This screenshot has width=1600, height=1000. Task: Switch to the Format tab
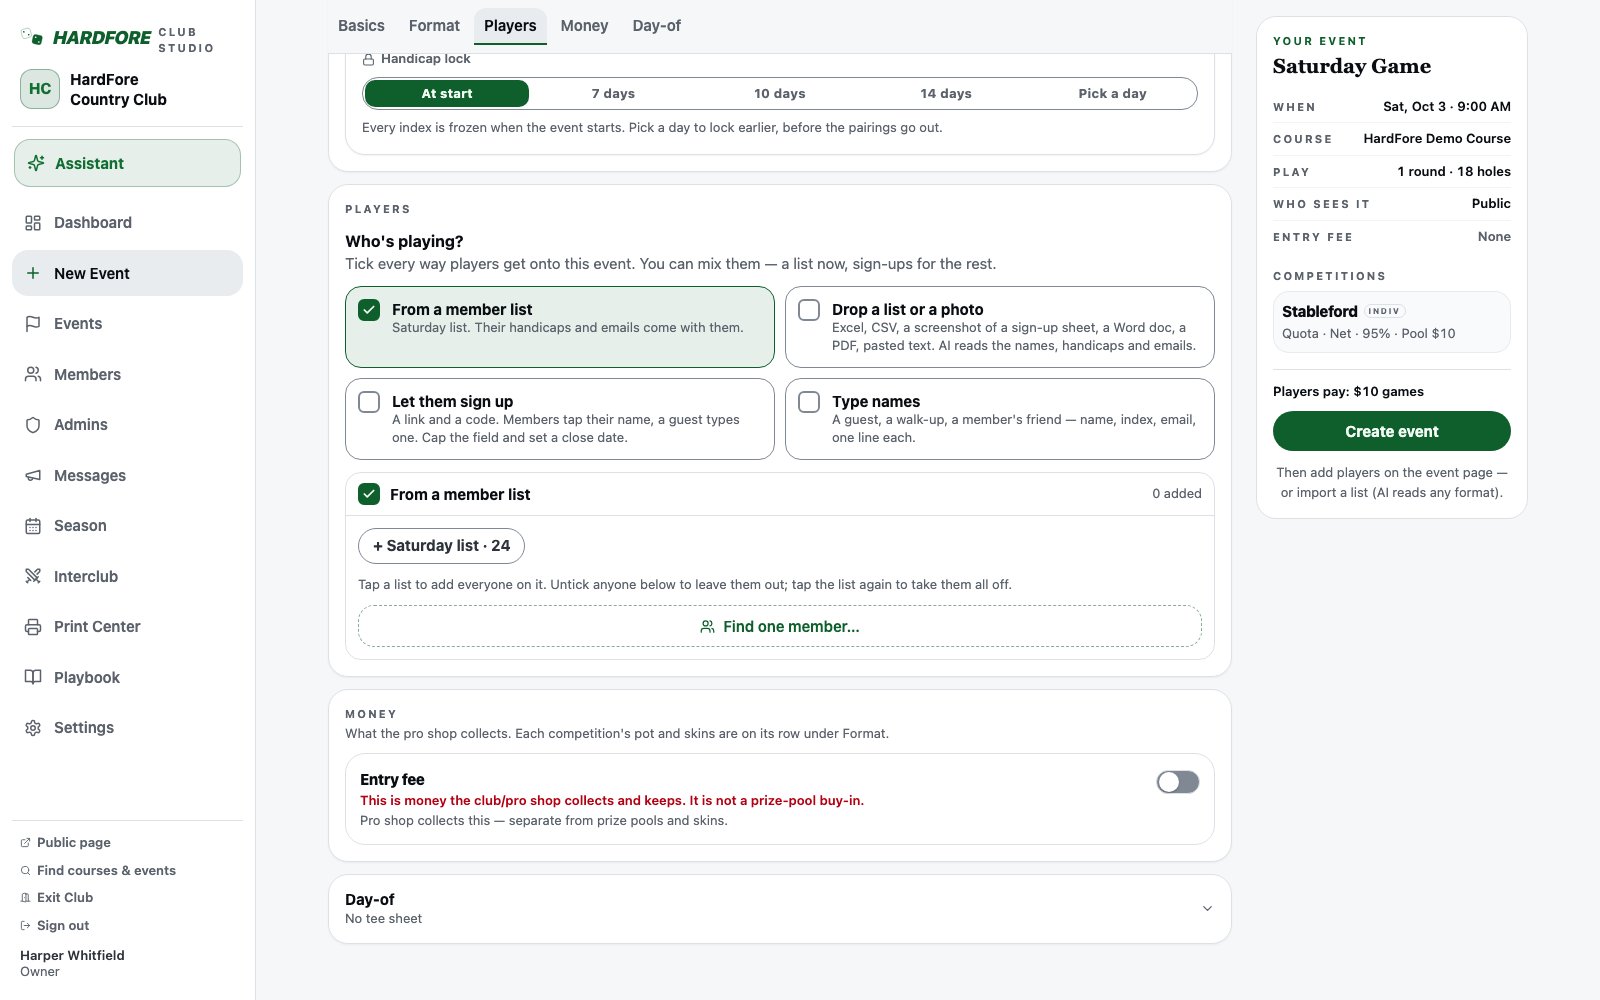coord(434,26)
